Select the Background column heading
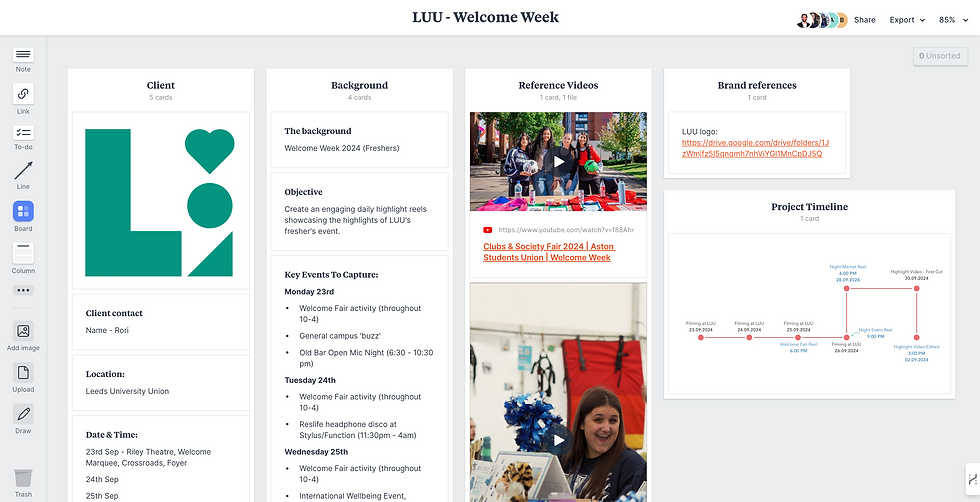The image size is (980, 502). [x=359, y=86]
